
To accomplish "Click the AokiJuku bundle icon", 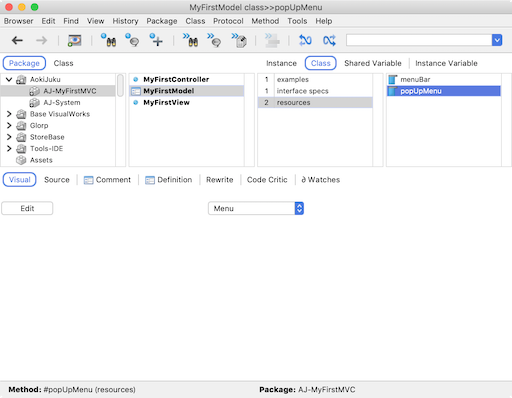I will tap(21, 80).
